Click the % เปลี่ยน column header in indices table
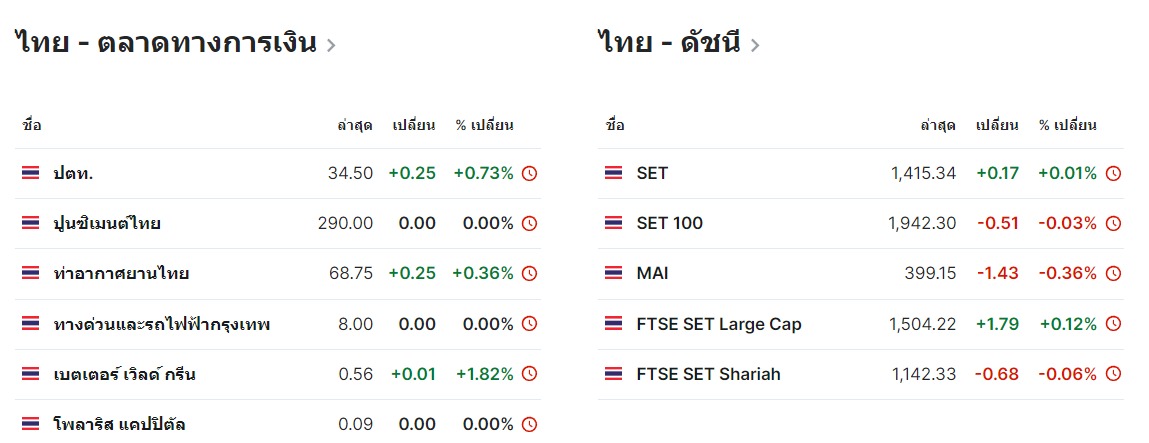 pyautogui.click(x=1067, y=125)
